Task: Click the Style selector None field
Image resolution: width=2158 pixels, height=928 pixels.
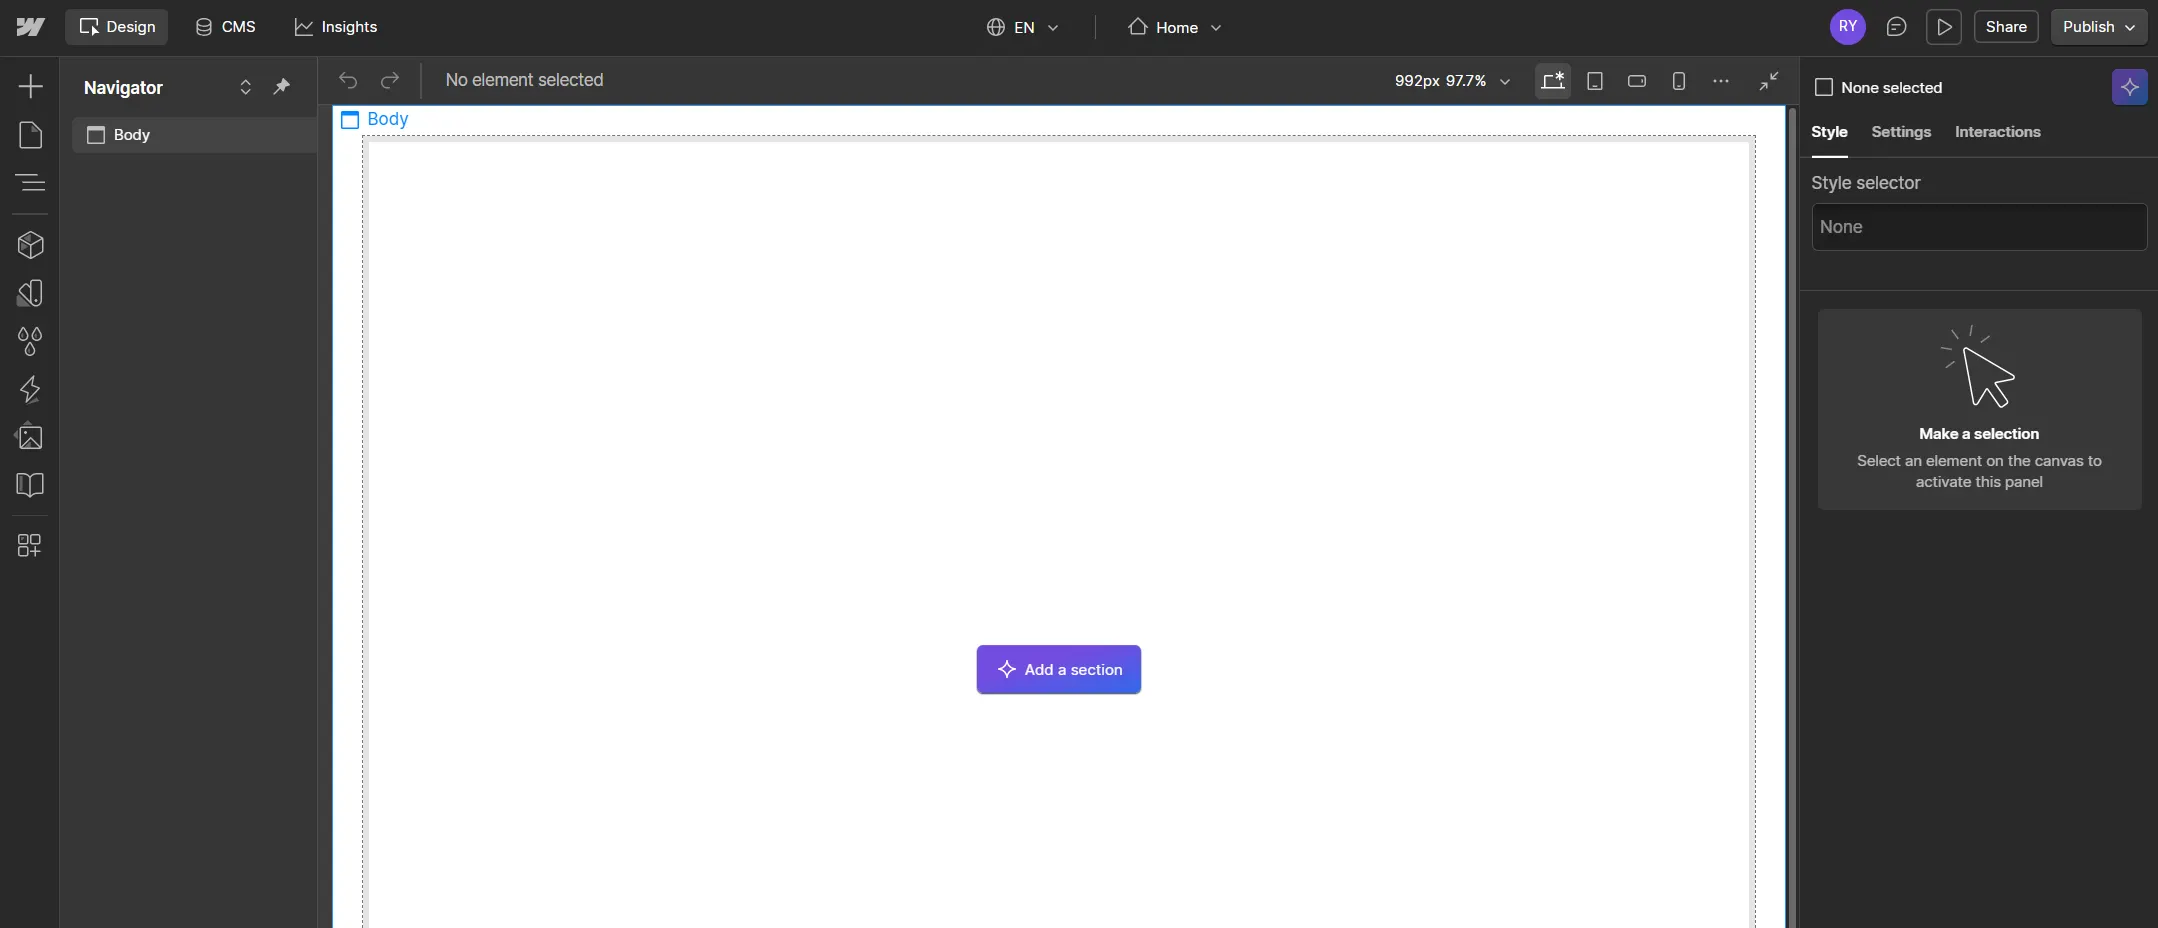Action: (x=1979, y=227)
